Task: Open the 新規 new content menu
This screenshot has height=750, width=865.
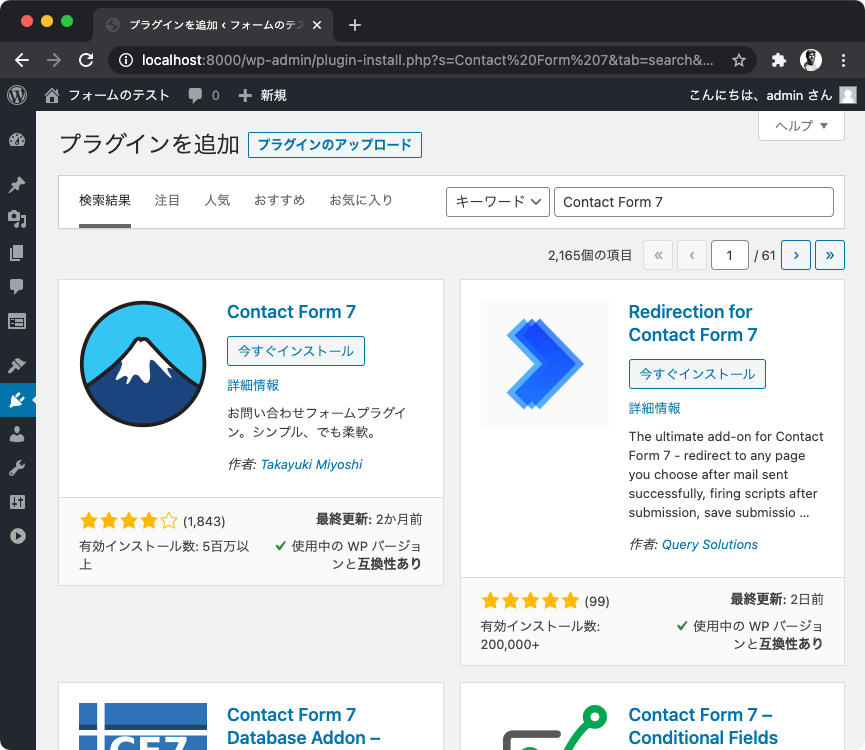Action: [263, 95]
